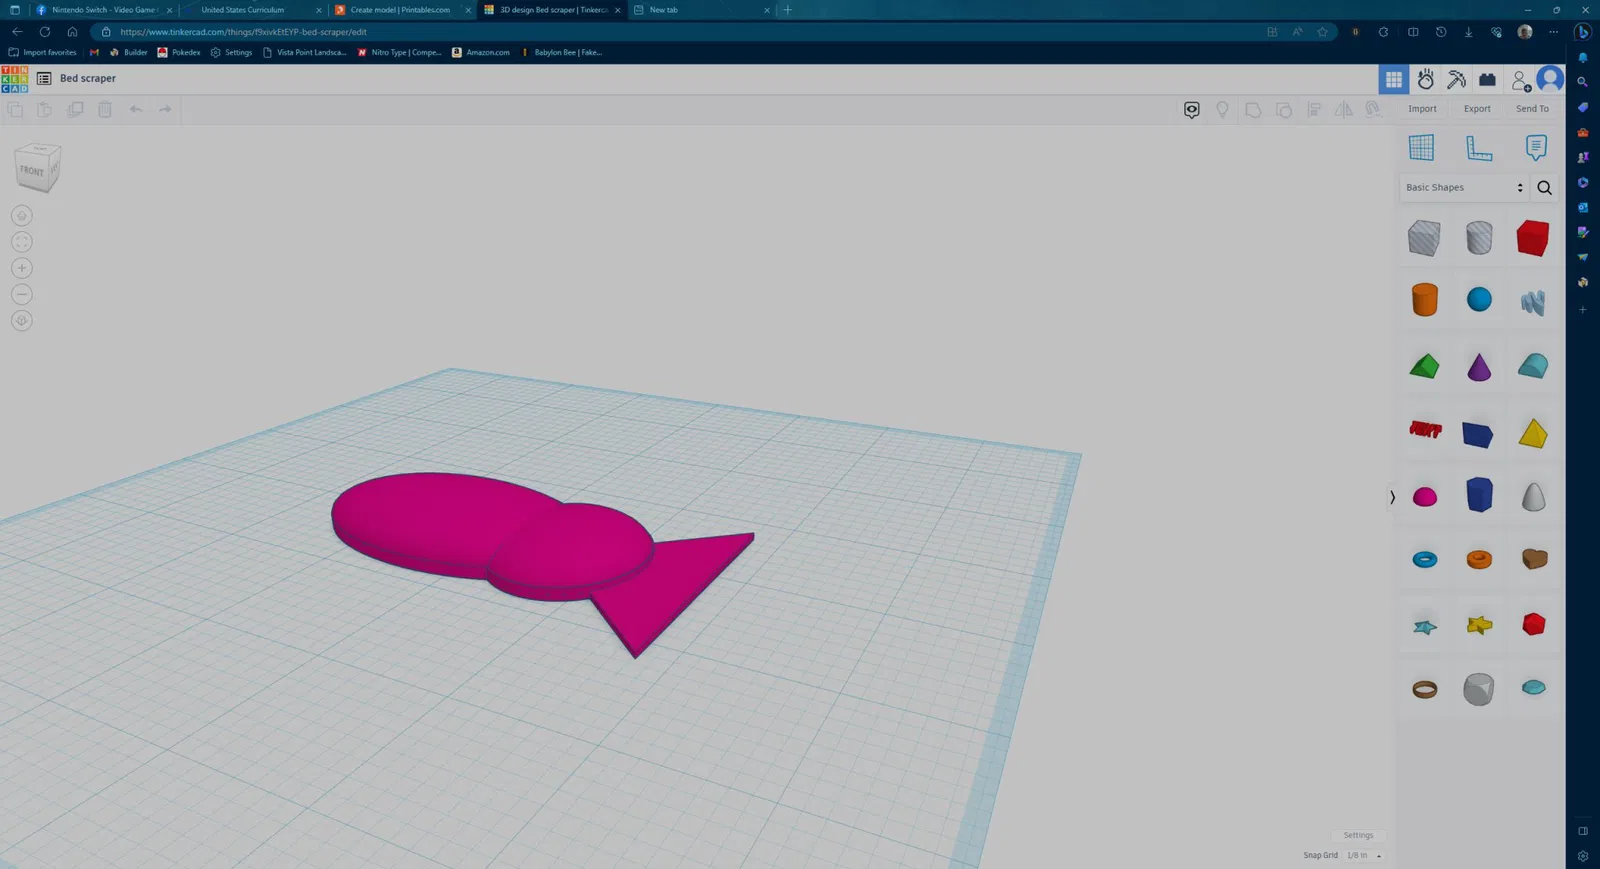Redo the last action in Tinkercad
1600x869 pixels.
pos(166,109)
